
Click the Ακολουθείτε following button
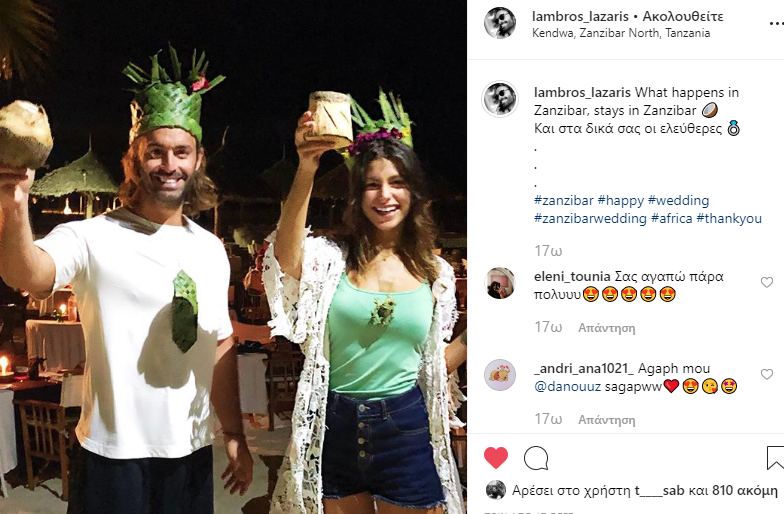[x=683, y=16]
